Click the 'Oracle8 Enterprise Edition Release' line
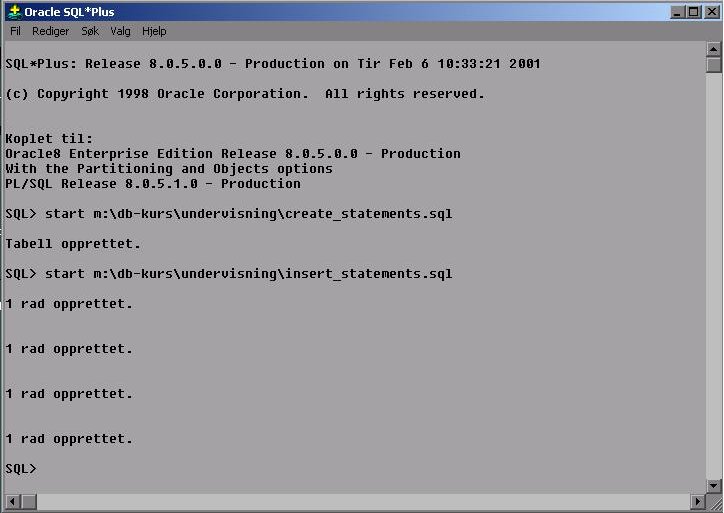The image size is (724, 513). (x=233, y=154)
